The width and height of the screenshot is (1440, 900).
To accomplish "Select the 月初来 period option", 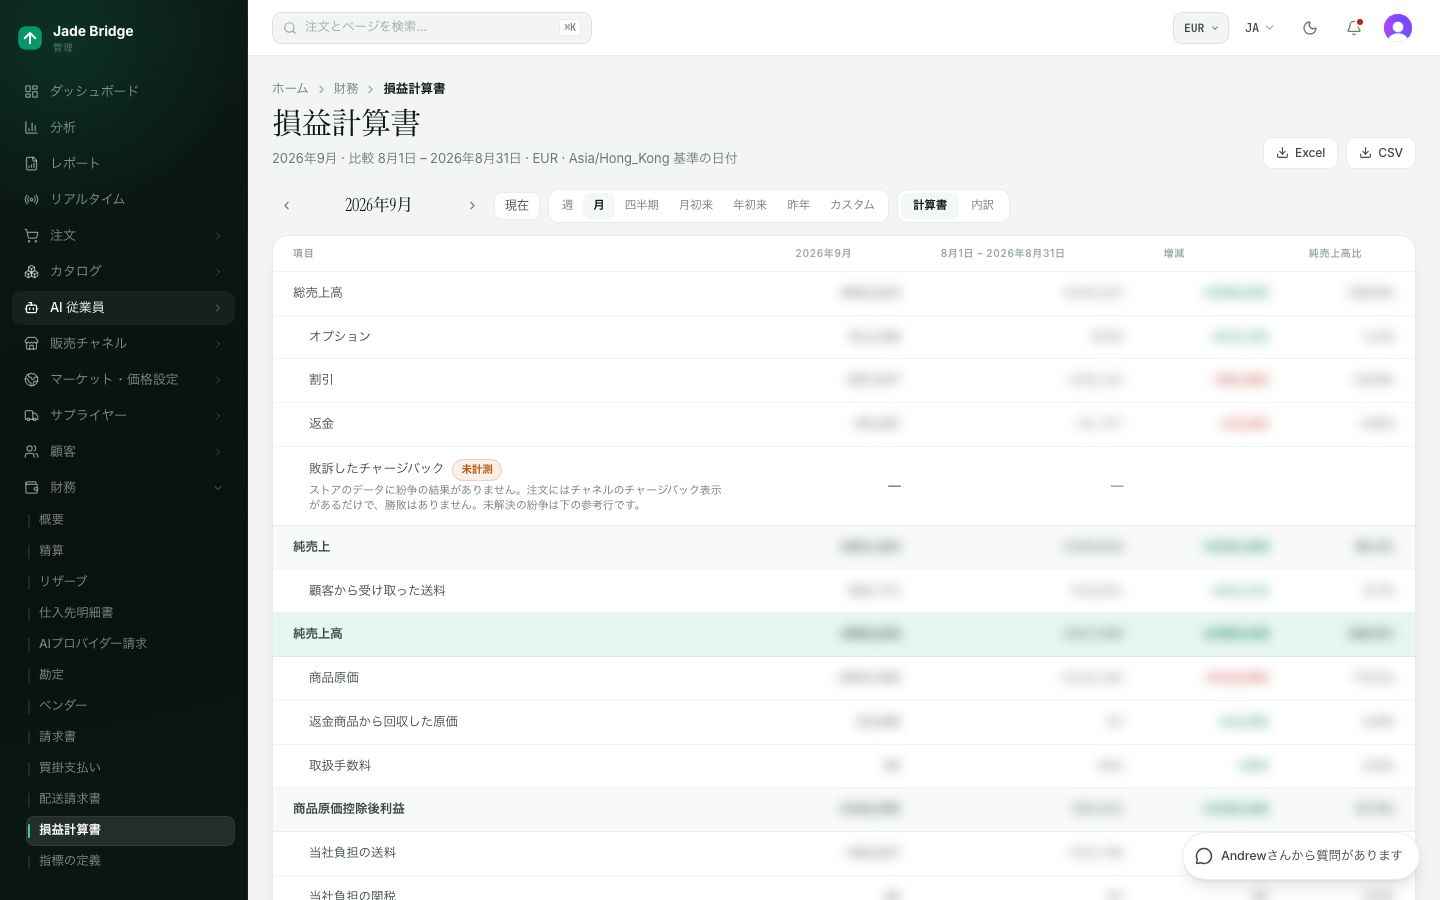I will [696, 205].
